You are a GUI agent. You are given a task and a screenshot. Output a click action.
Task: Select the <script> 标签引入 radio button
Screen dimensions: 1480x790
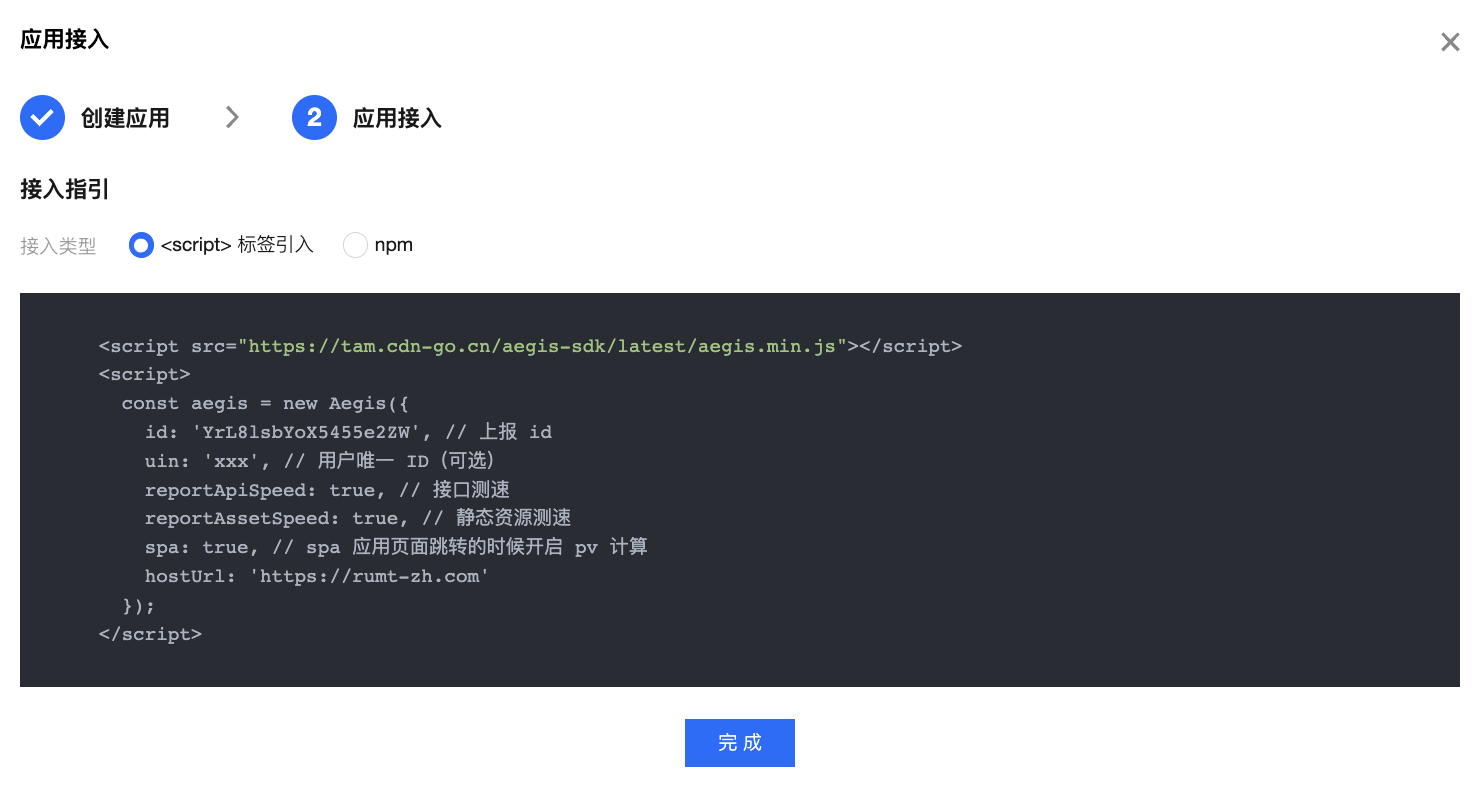tap(141, 245)
